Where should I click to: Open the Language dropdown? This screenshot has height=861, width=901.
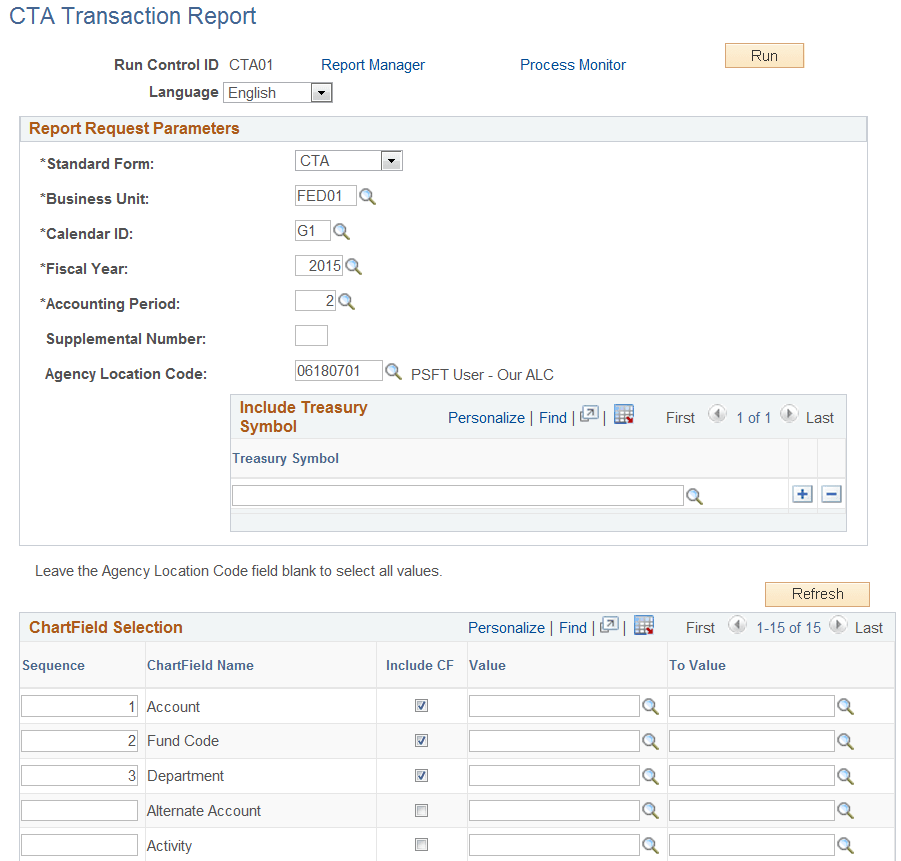click(321, 92)
